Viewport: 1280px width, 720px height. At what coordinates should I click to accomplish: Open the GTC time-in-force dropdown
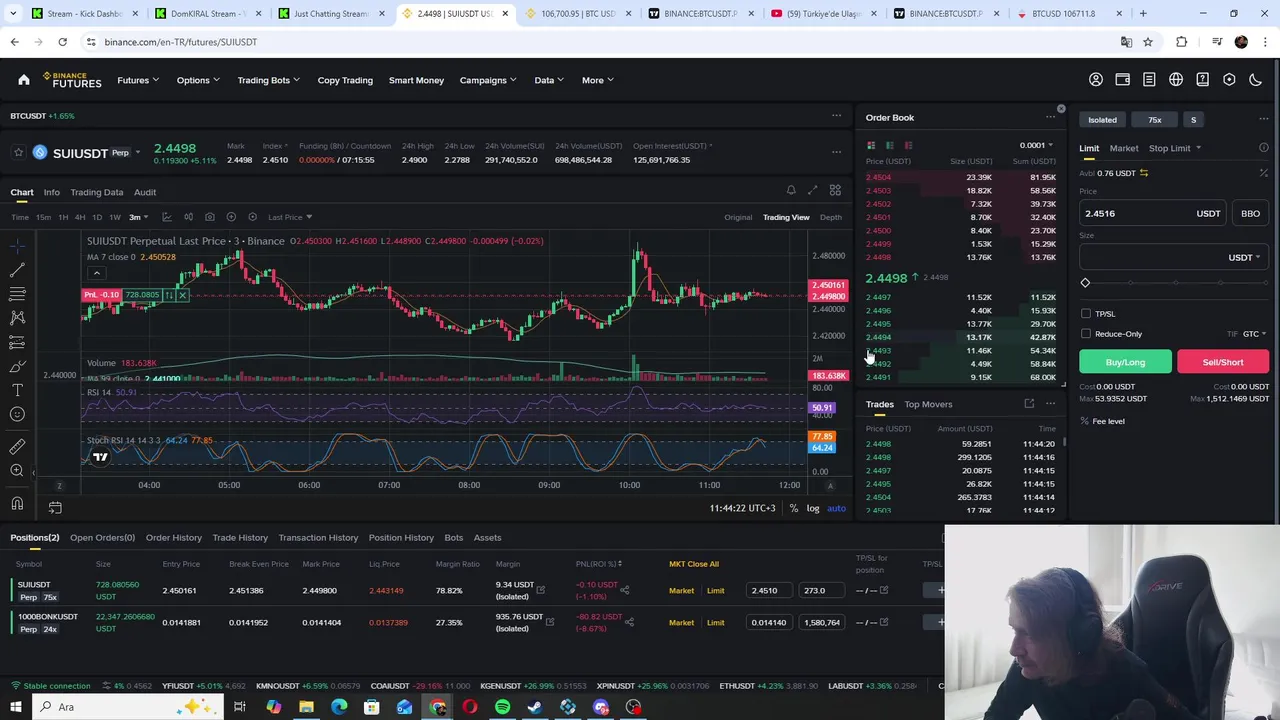(x=1254, y=334)
